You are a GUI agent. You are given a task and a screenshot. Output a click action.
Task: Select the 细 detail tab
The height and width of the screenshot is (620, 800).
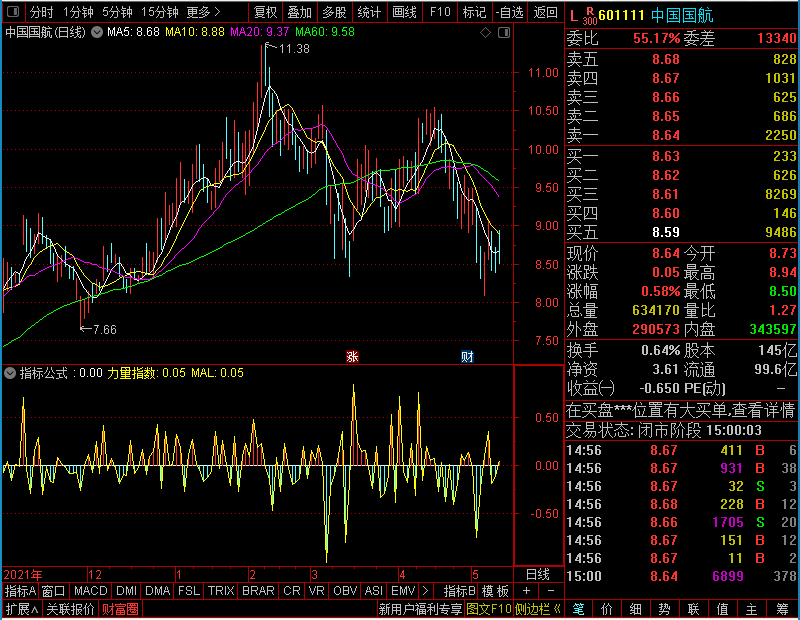[x=635, y=609]
